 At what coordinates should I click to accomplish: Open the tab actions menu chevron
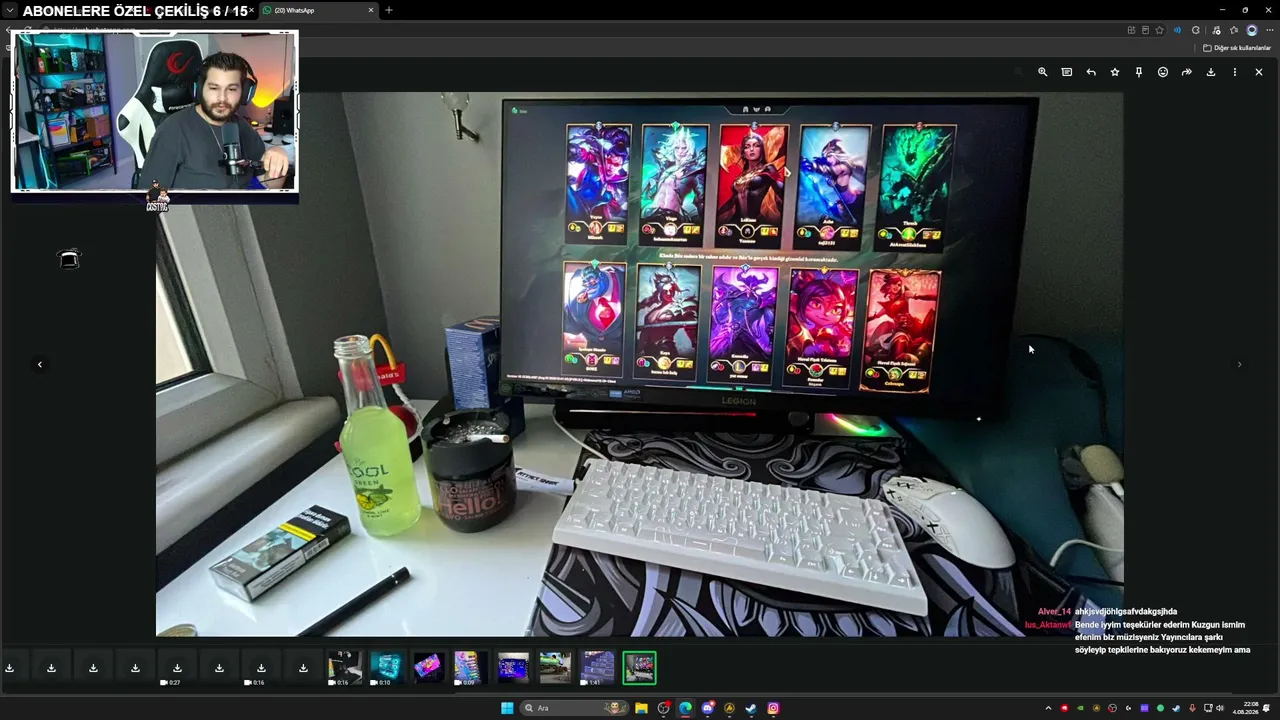click(10, 11)
